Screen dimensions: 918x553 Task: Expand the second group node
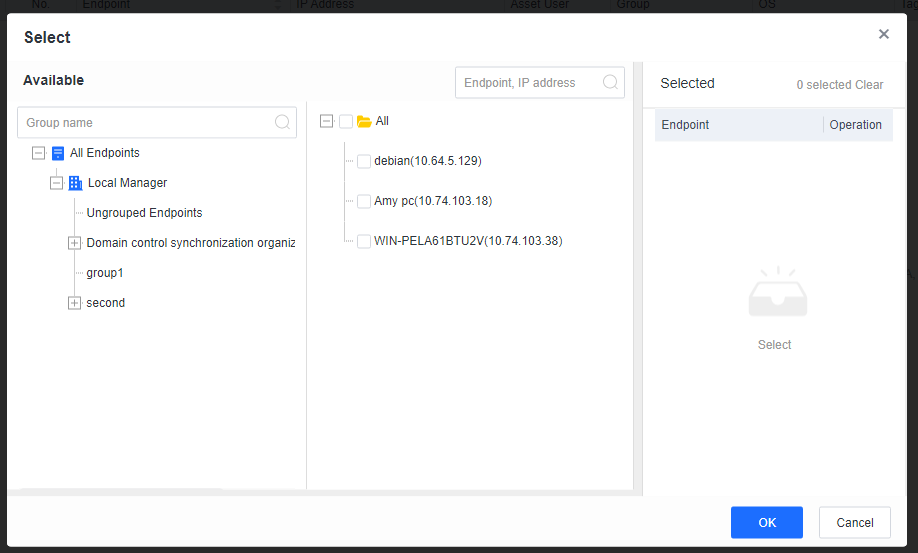[74, 303]
